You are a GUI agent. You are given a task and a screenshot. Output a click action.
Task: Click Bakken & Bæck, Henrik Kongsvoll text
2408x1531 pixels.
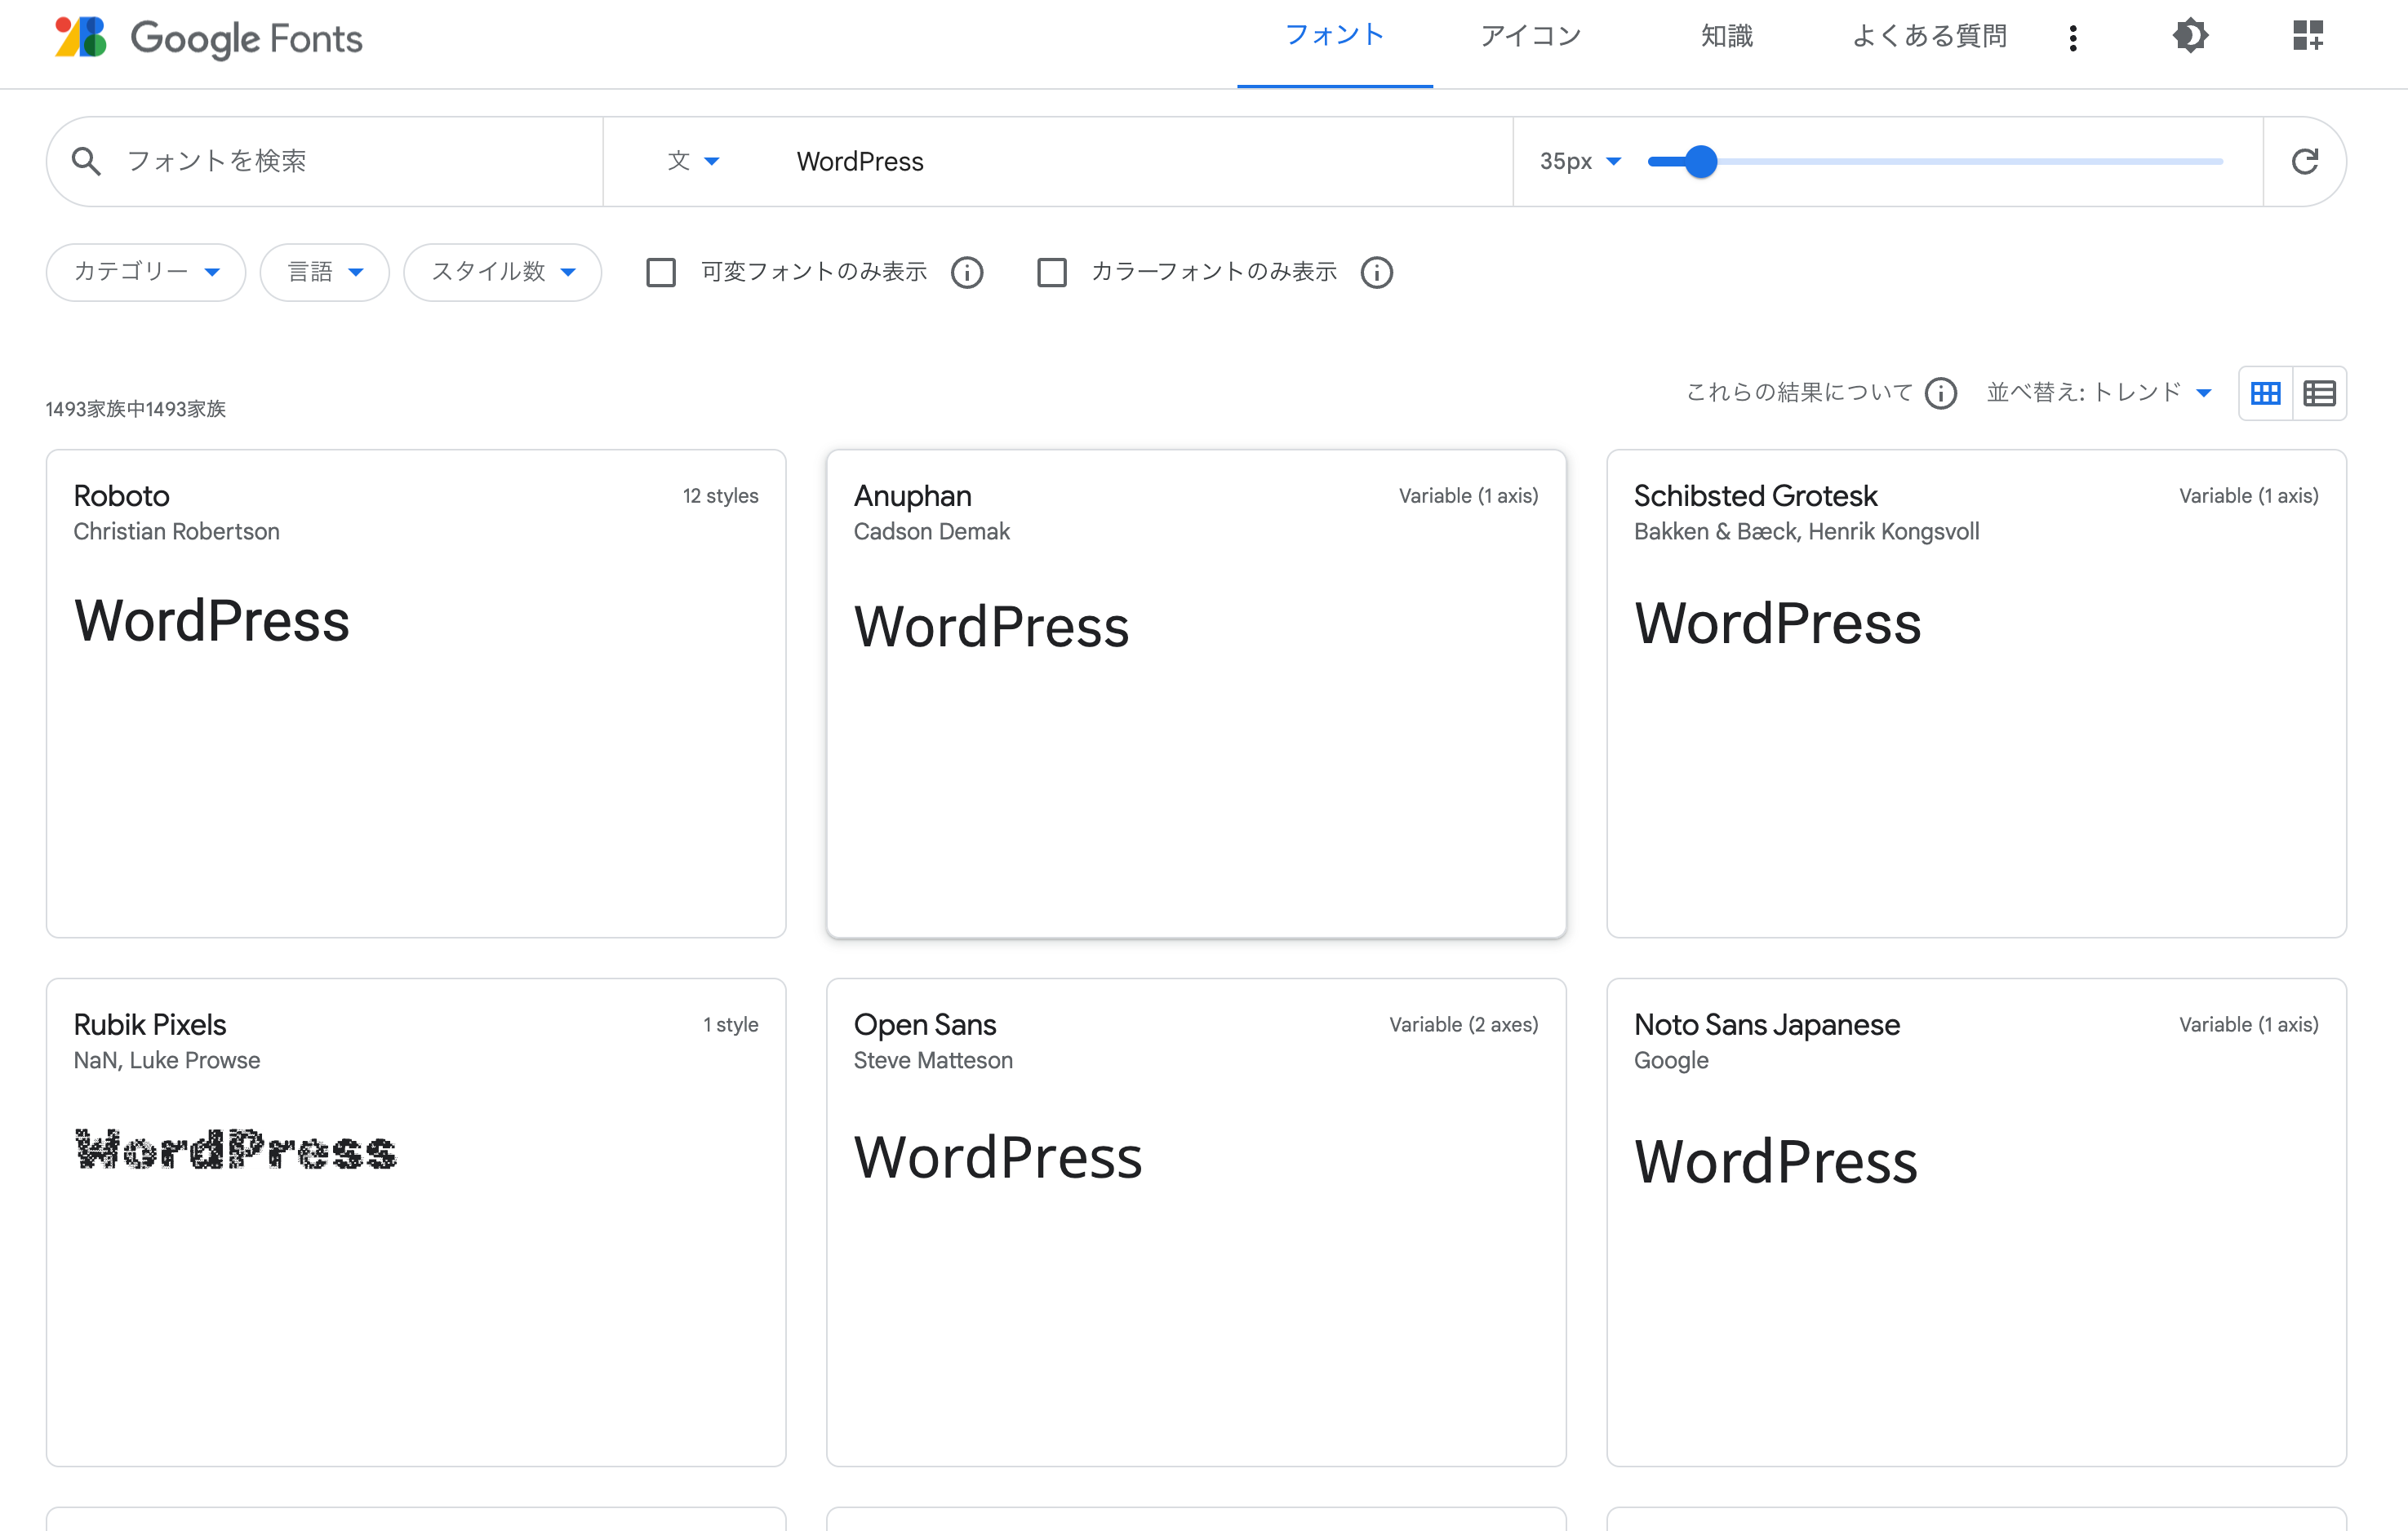click(x=1806, y=531)
